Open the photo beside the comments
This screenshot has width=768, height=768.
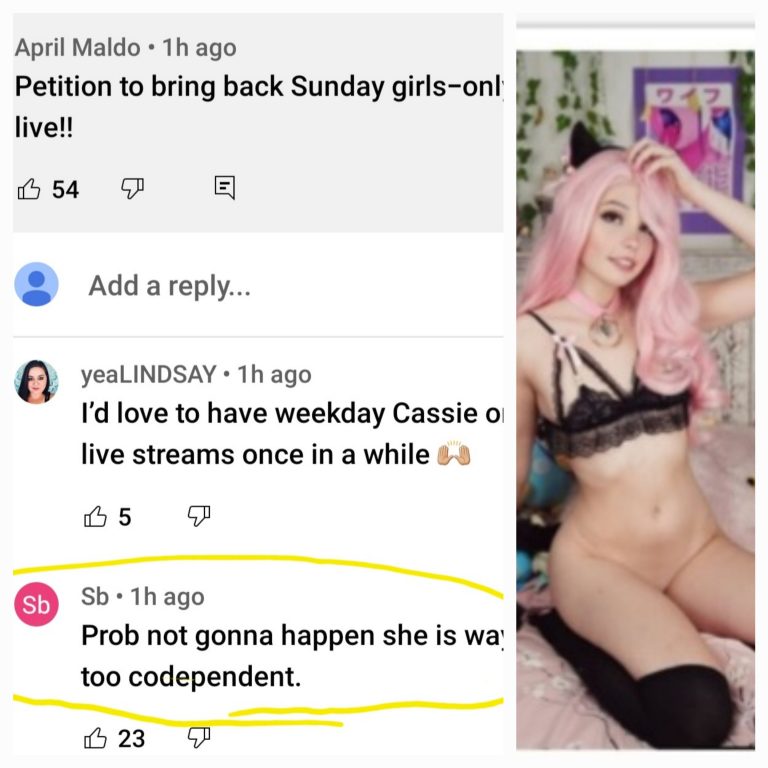[x=635, y=399]
